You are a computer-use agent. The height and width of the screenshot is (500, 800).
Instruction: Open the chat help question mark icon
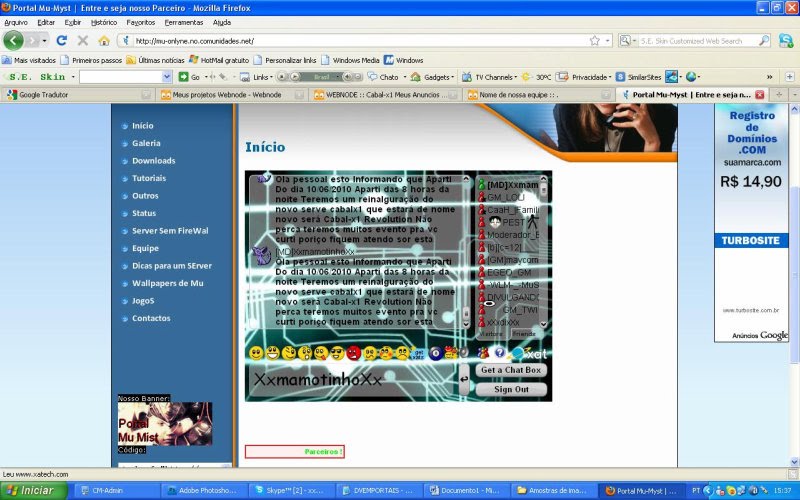pyautogui.click(x=499, y=353)
